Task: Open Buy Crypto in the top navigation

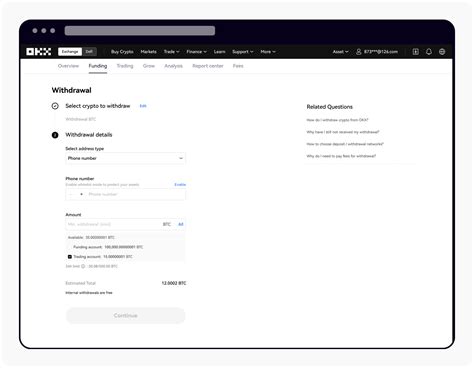Action: pyautogui.click(x=122, y=52)
